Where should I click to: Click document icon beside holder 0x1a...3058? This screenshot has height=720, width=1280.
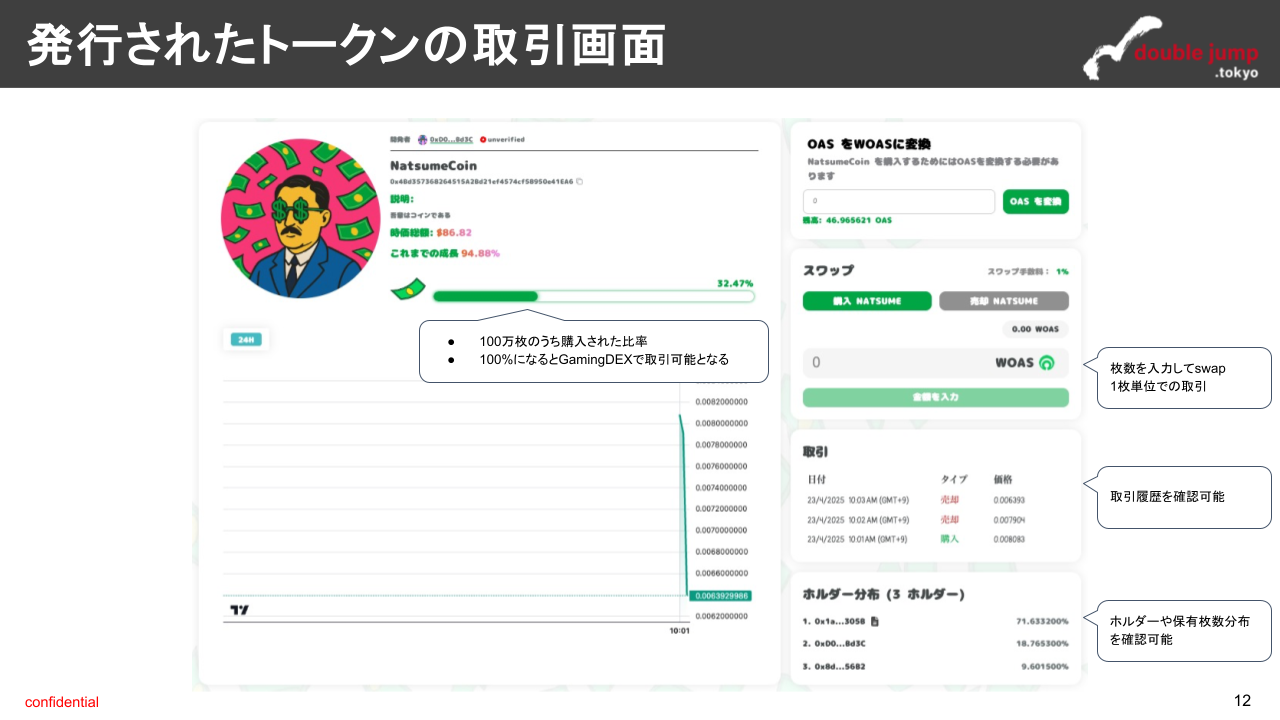click(x=875, y=621)
